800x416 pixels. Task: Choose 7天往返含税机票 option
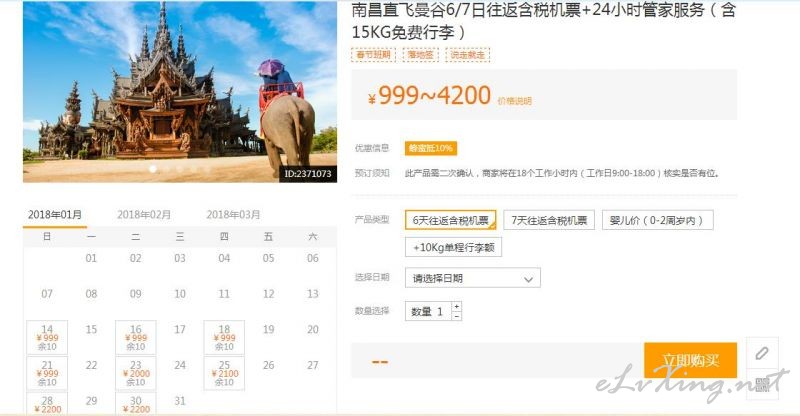(549, 220)
